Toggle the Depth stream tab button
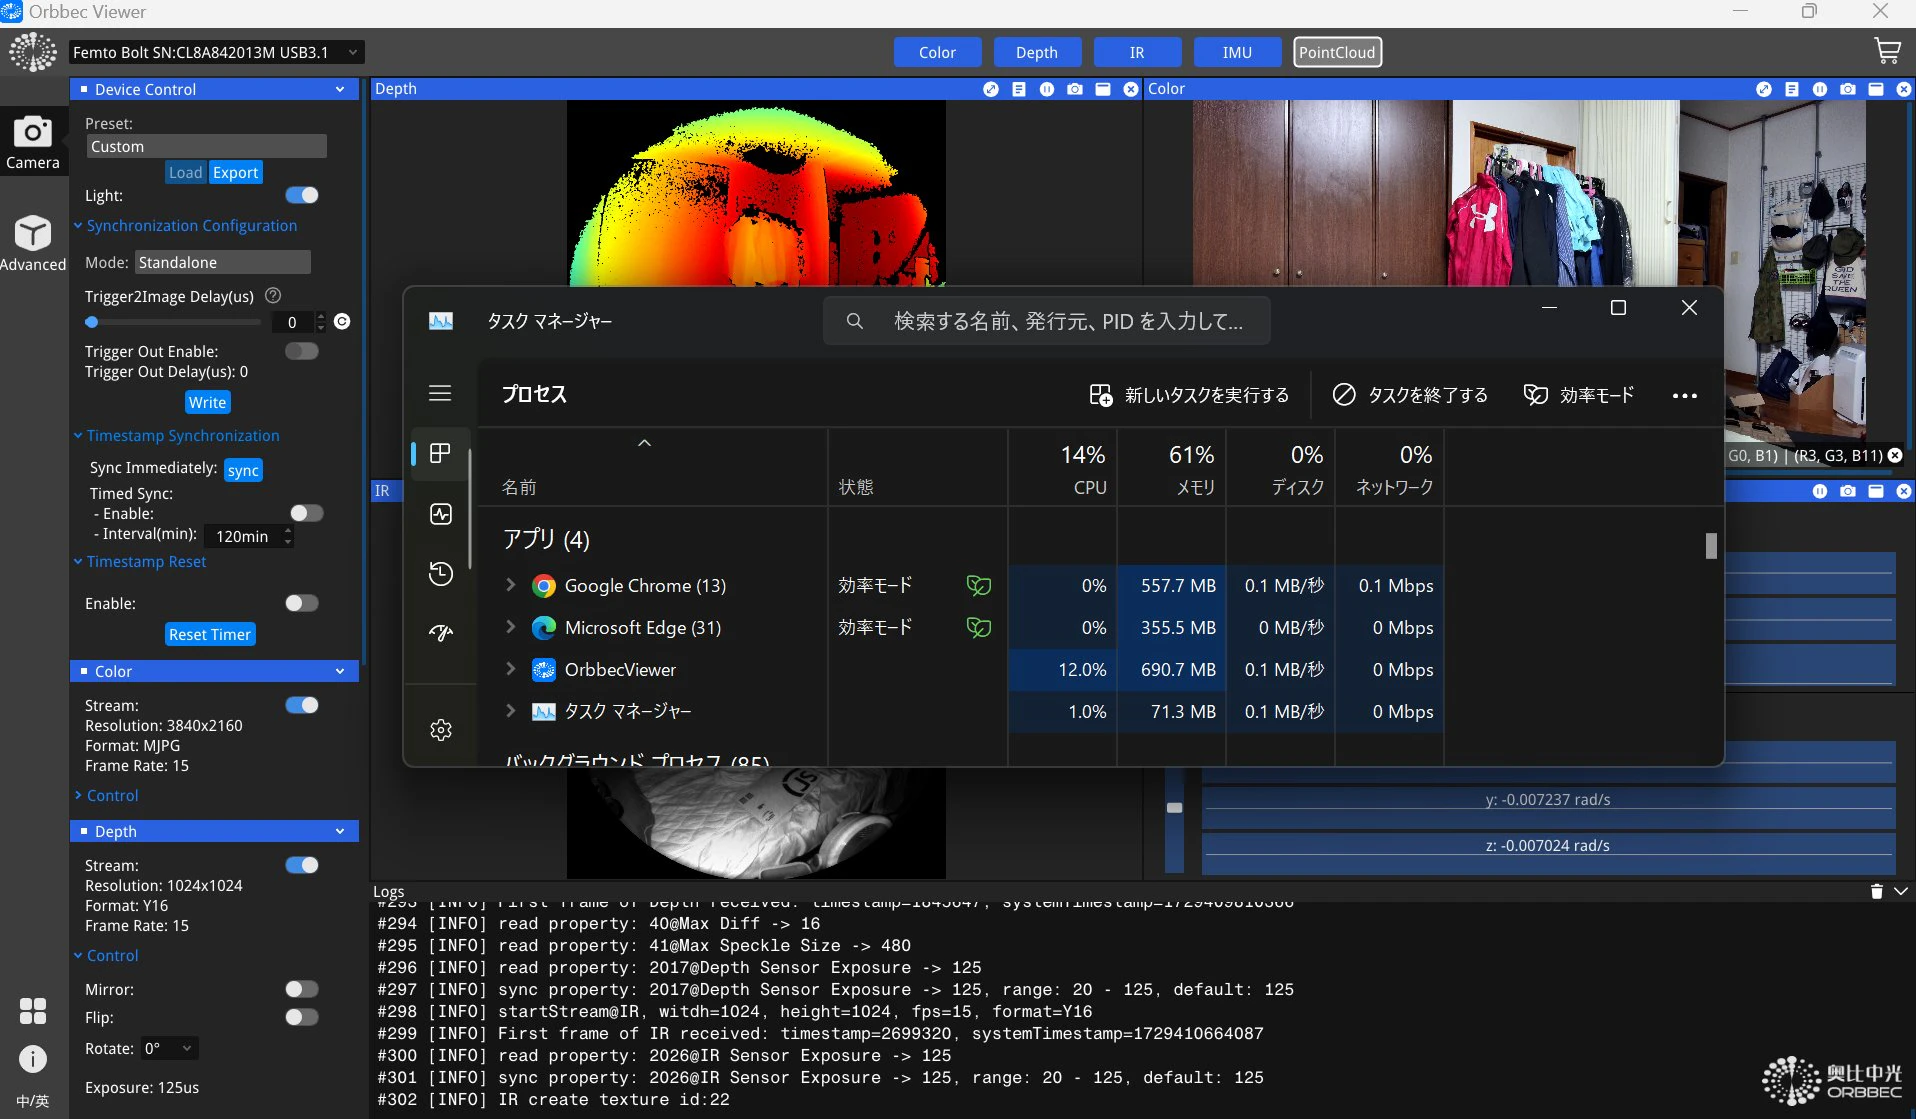This screenshot has width=1916, height=1119. [x=1037, y=52]
